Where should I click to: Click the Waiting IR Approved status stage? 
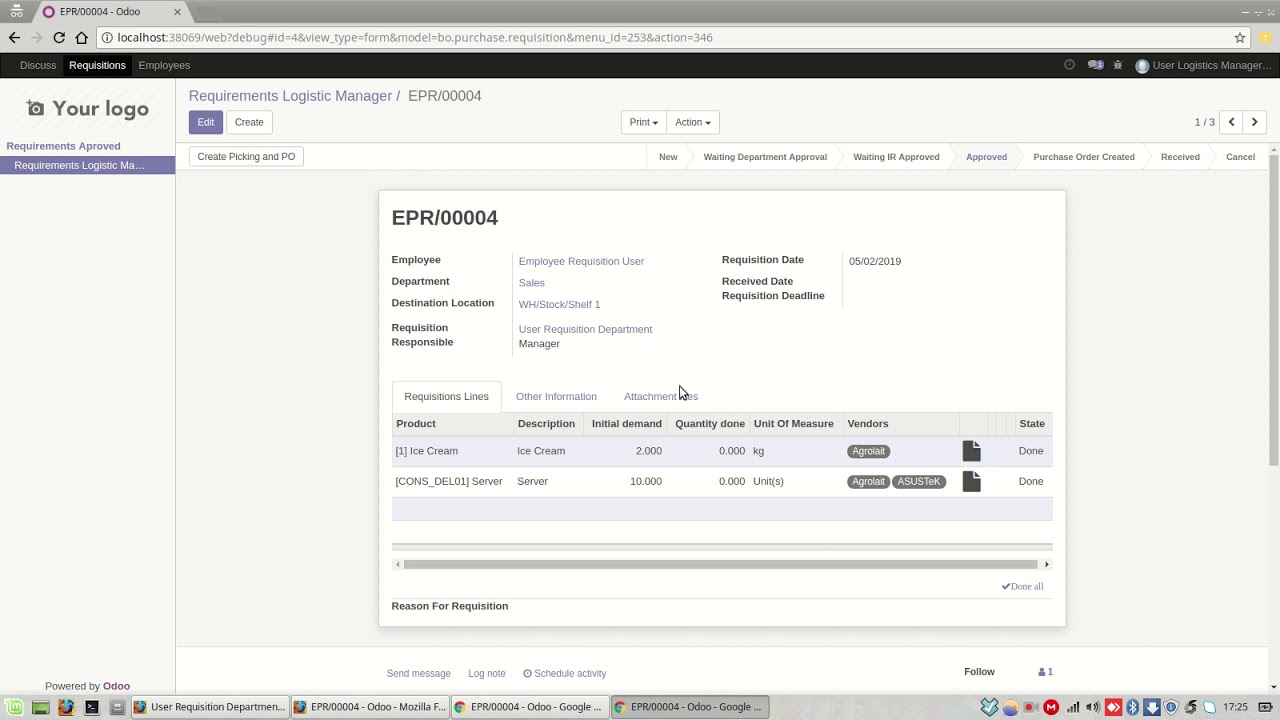tap(896, 157)
